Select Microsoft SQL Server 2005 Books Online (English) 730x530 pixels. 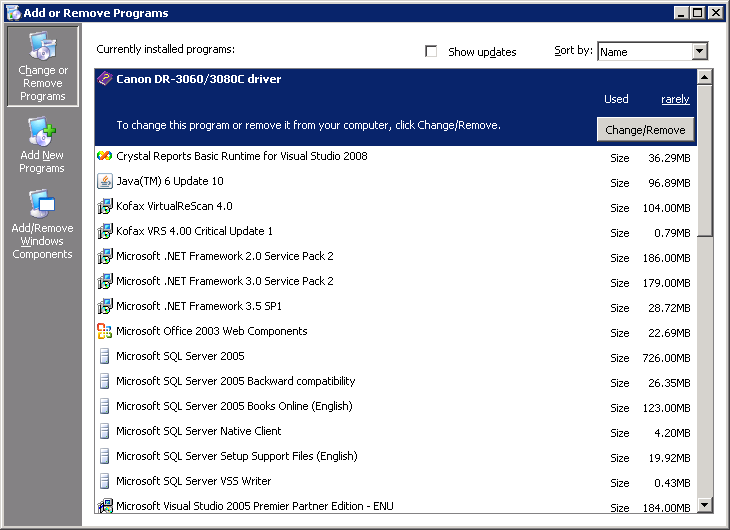[x=234, y=406]
